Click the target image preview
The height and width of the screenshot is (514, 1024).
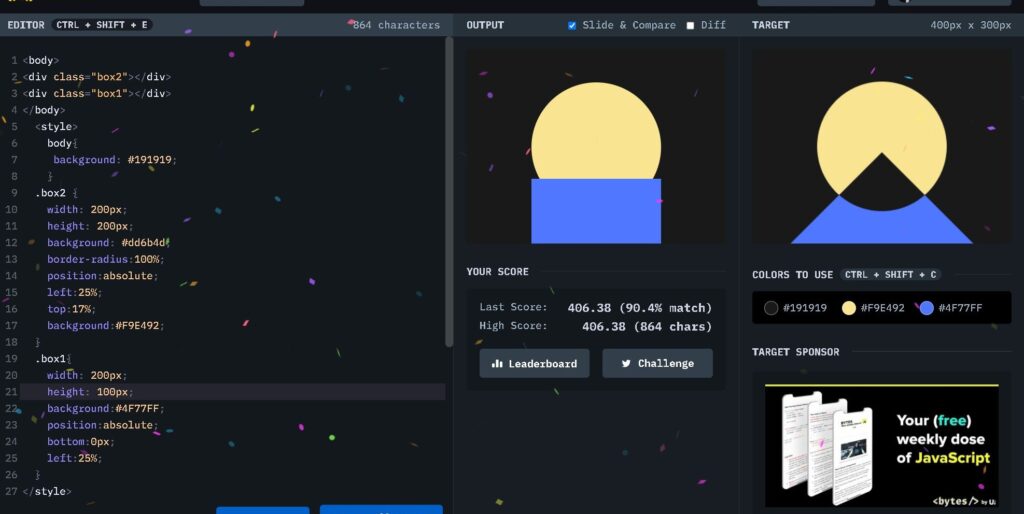tap(881, 147)
